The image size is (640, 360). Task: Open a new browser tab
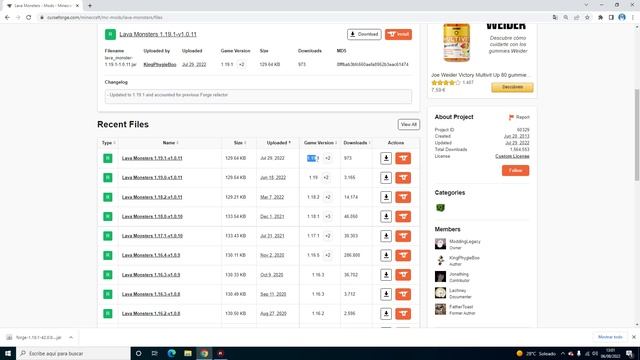(x=90, y=6)
